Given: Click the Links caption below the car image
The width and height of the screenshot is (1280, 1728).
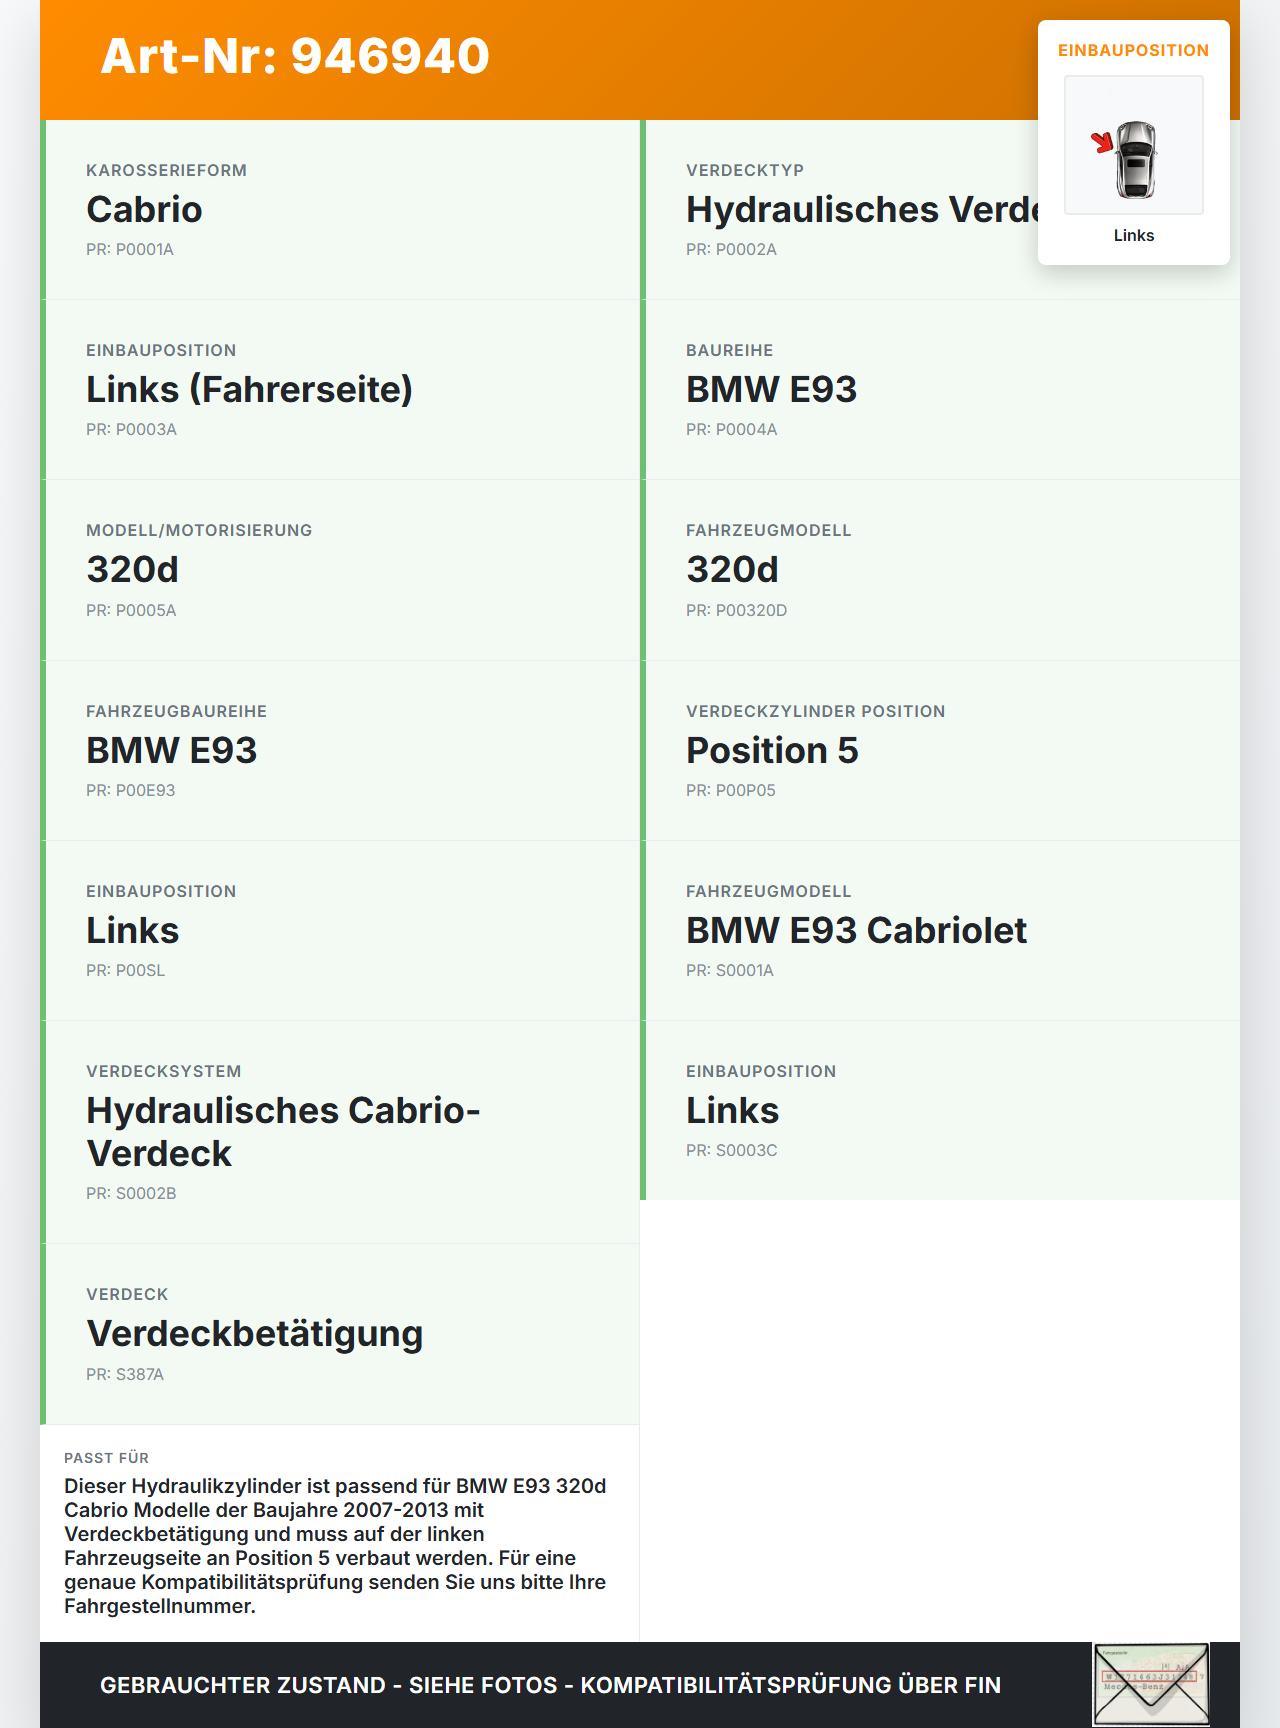Looking at the screenshot, I should coord(1134,235).
